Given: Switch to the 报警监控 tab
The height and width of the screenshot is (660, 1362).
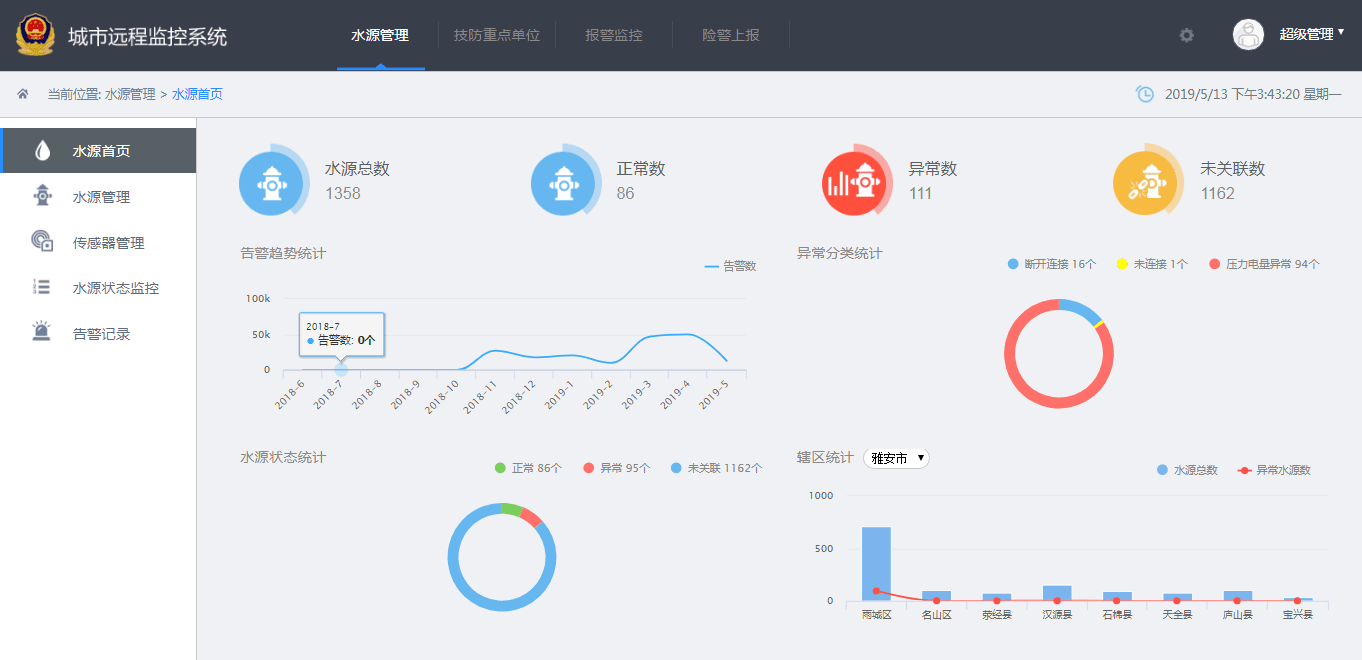Looking at the screenshot, I should point(613,34).
